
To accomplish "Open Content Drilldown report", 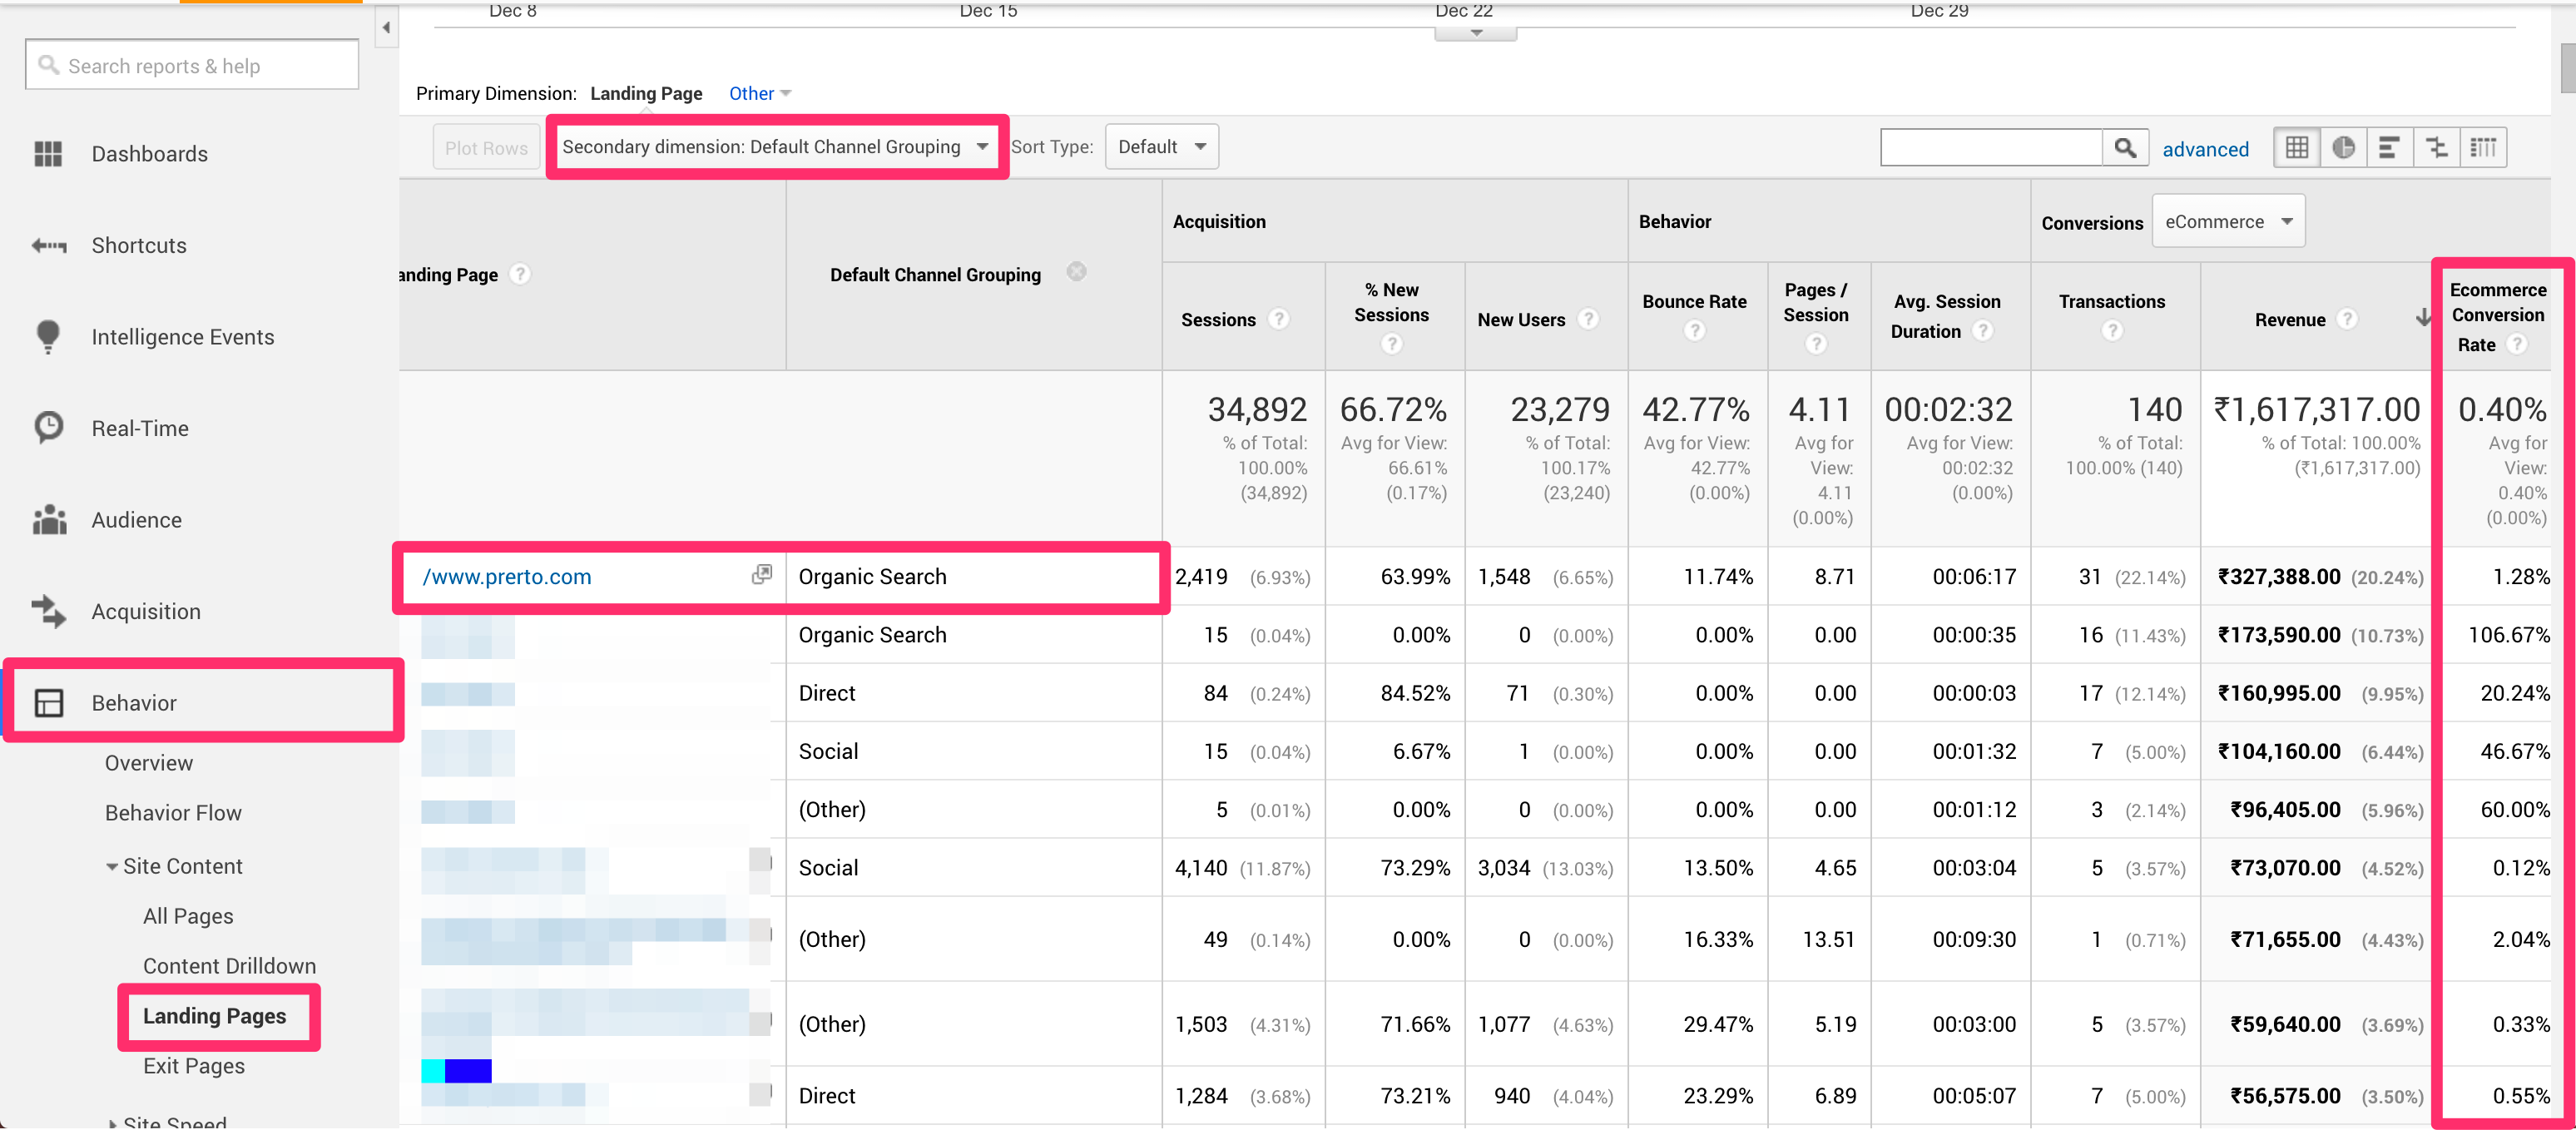I will 229,966.
